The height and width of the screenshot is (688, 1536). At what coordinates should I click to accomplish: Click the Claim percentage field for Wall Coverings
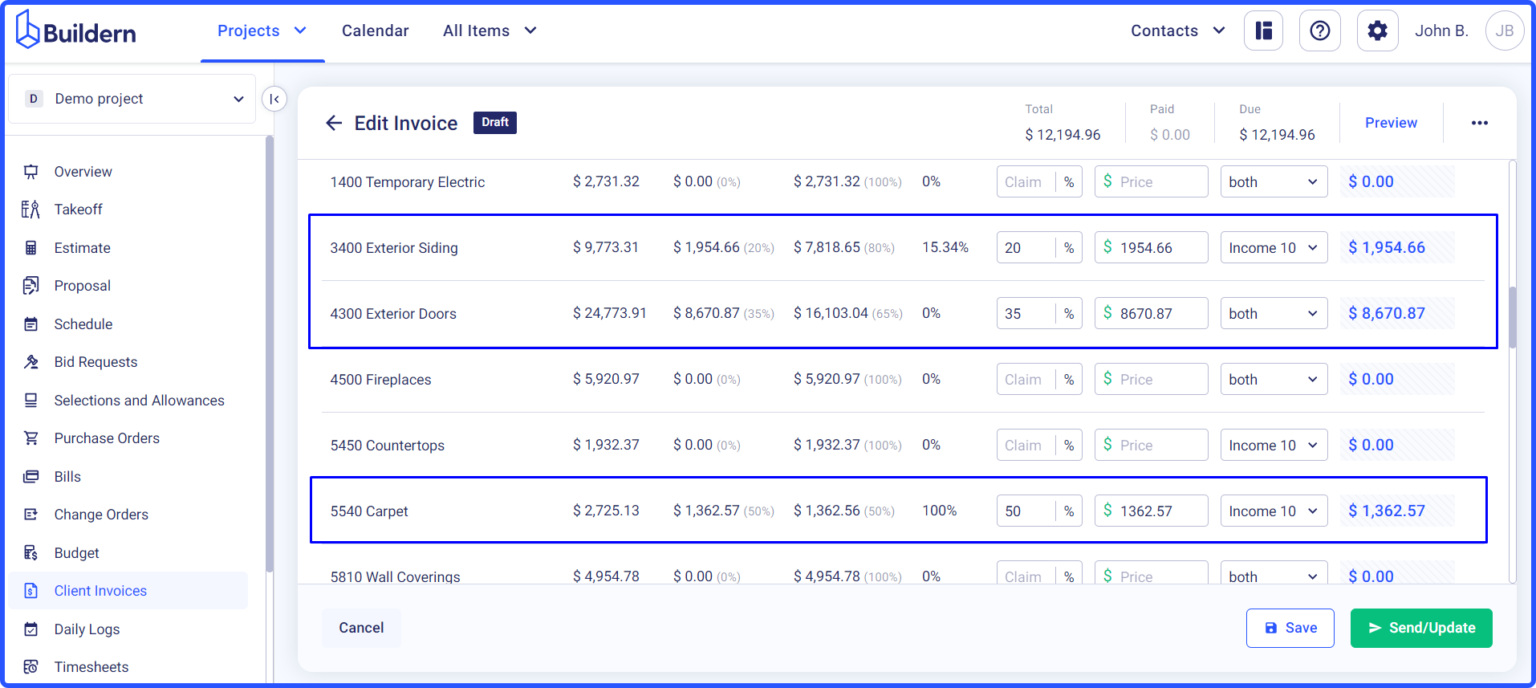coord(1030,576)
